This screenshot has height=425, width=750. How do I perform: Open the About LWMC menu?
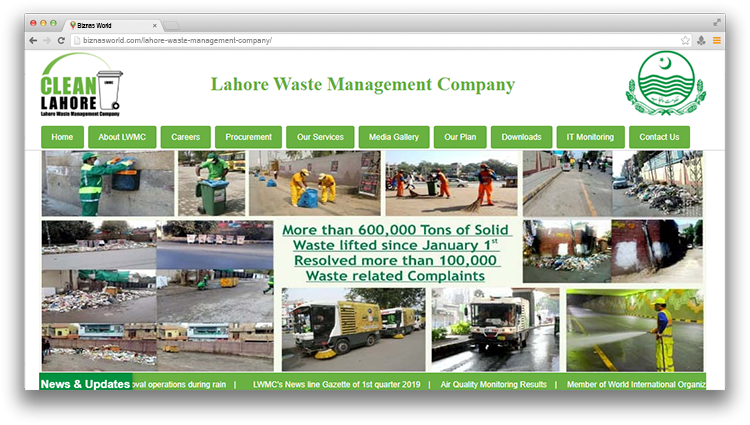pyautogui.click(x=122, y=137)
